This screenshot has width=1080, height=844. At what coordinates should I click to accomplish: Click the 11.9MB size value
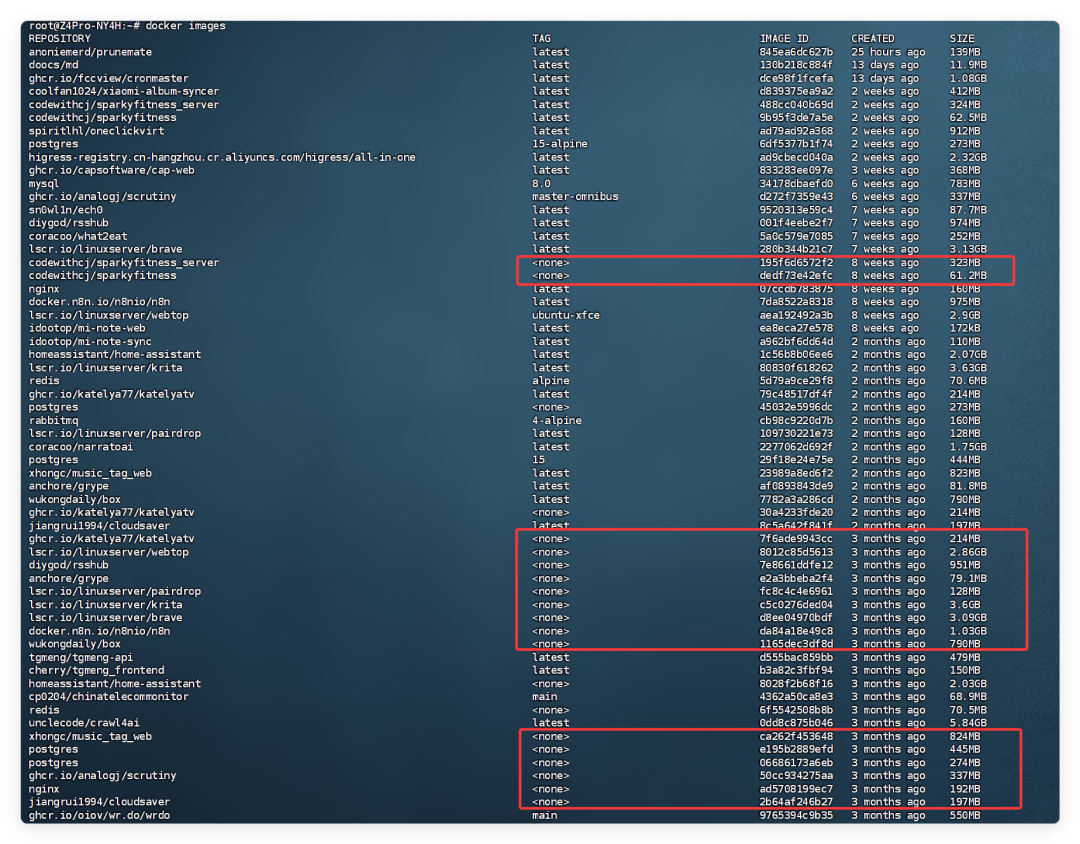click(x=968, y=65)
